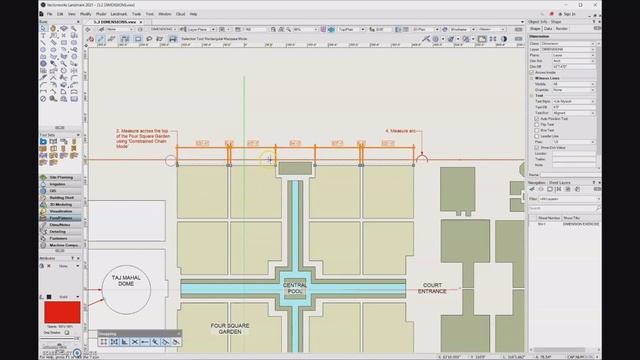Open the Text Style dropdown
Viewport: 640px width, 360px height.
(573, 101)
